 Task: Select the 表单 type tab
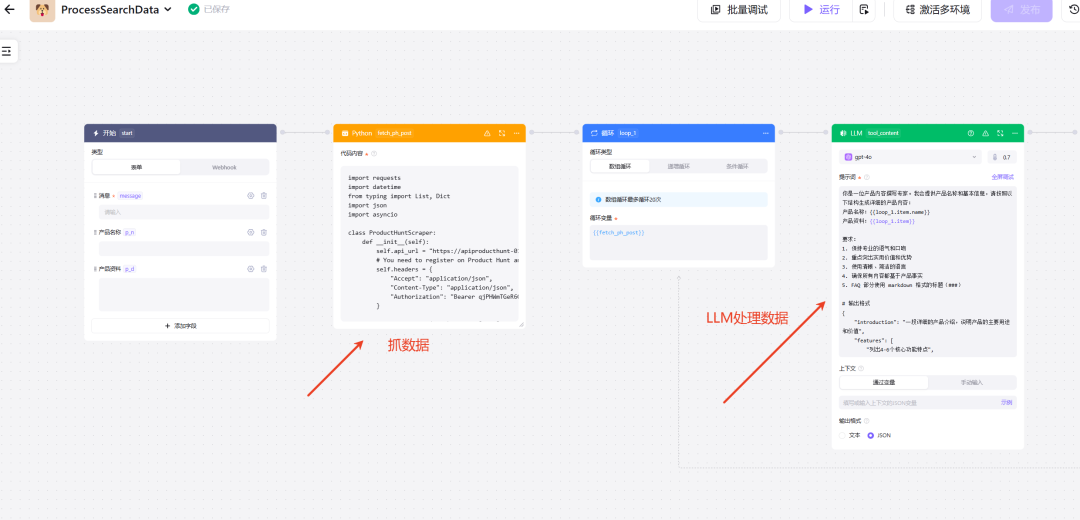[136, 167]
